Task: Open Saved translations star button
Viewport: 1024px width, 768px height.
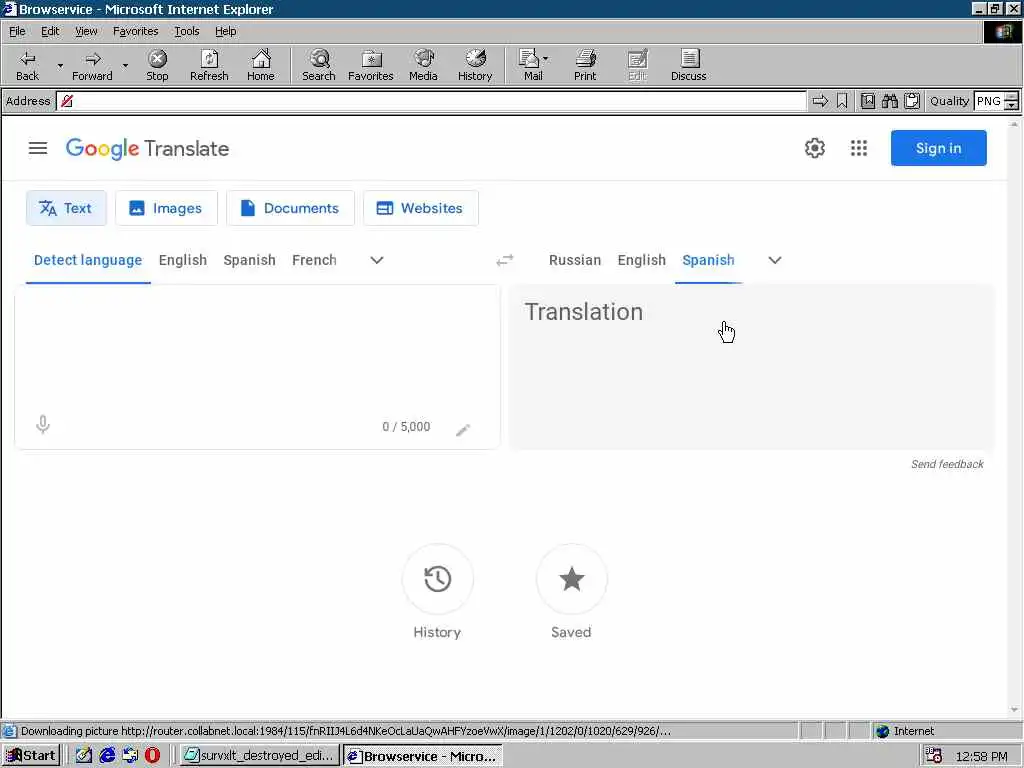Action: (571, 579)
